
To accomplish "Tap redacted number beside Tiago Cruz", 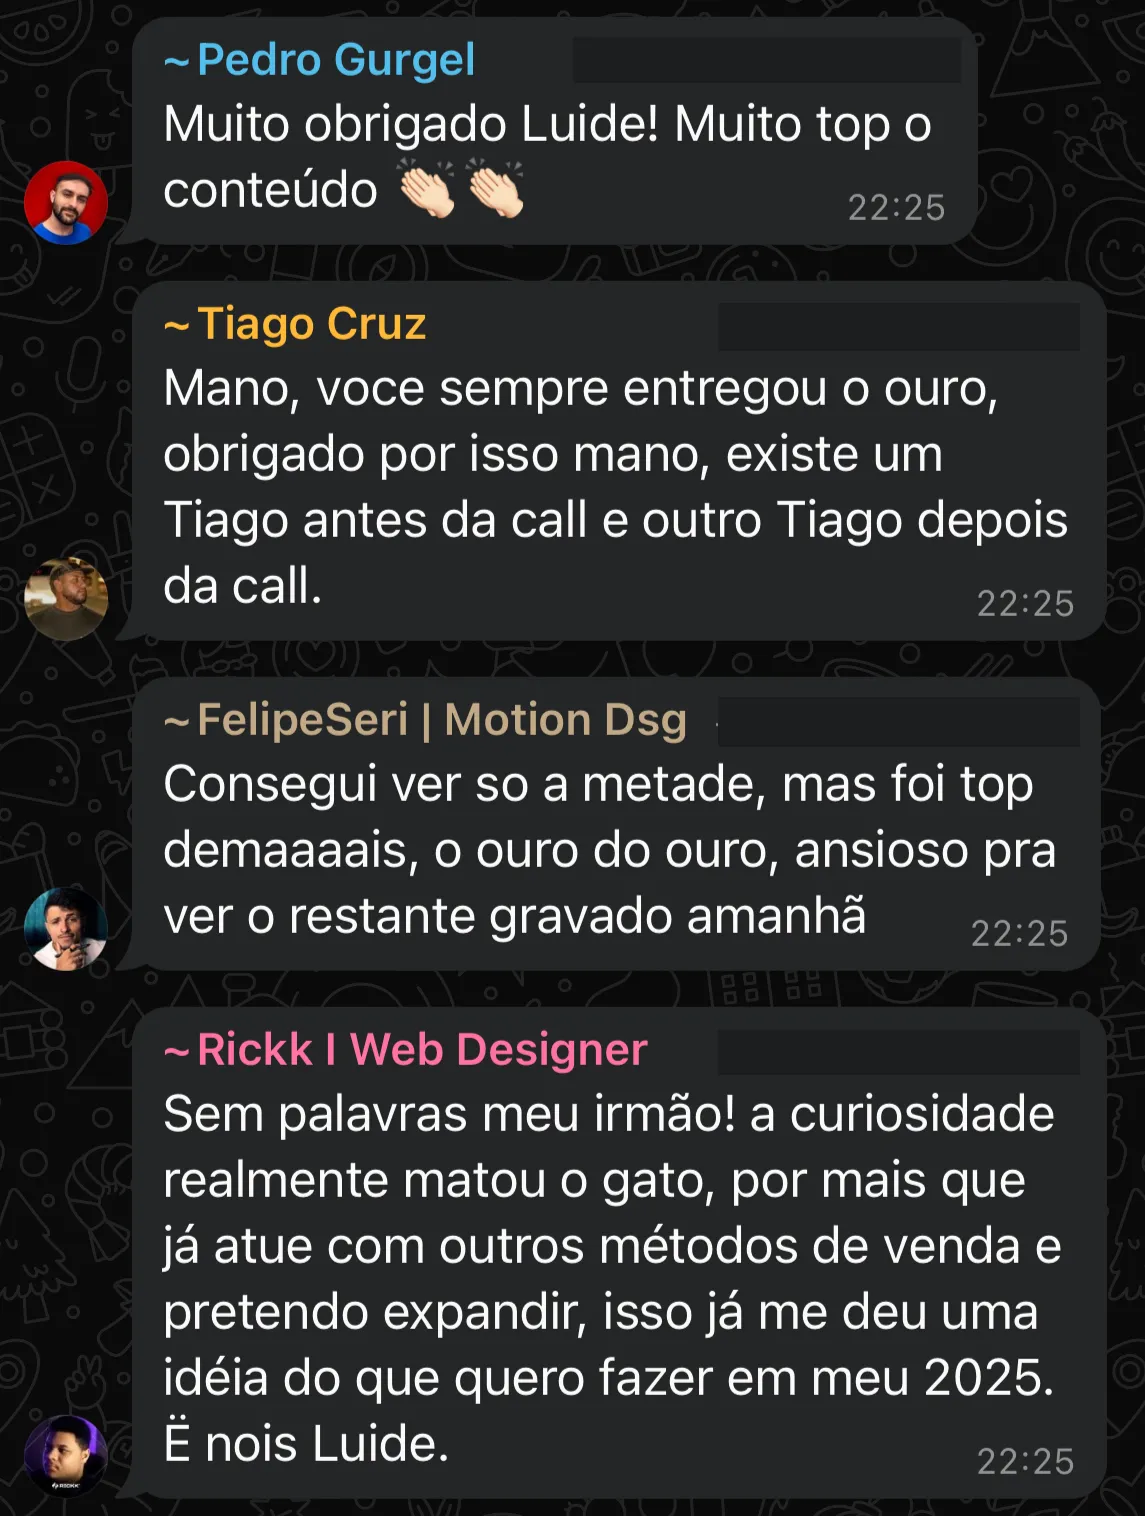I will 899,326.
